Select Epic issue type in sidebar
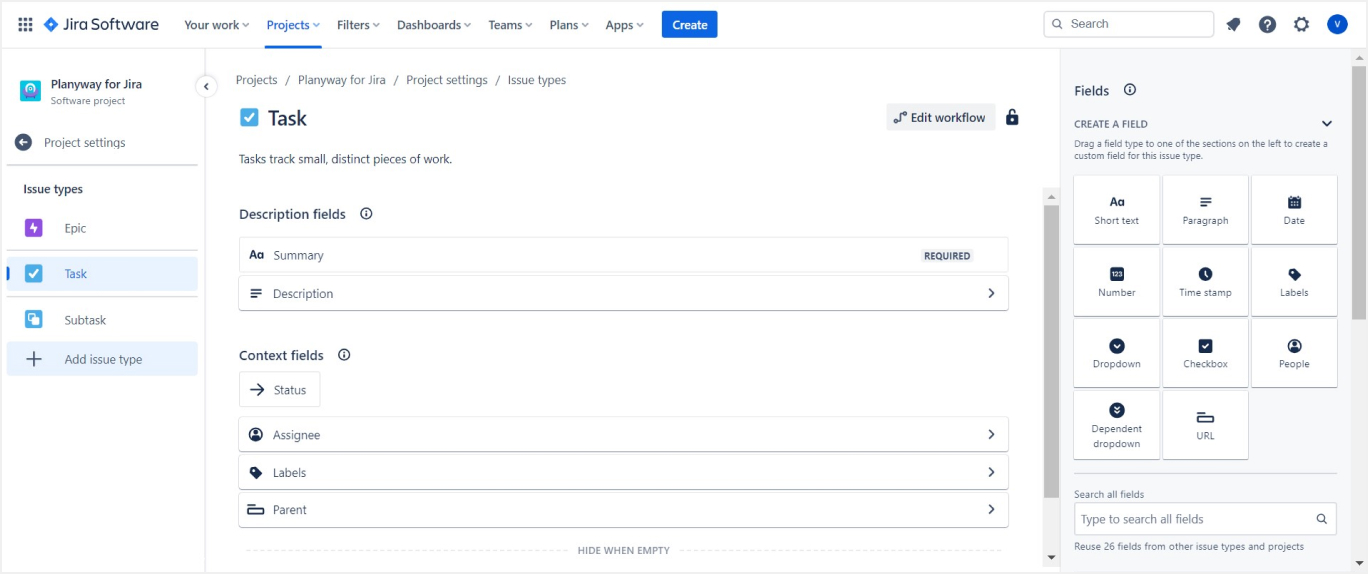 click(75, 228)
